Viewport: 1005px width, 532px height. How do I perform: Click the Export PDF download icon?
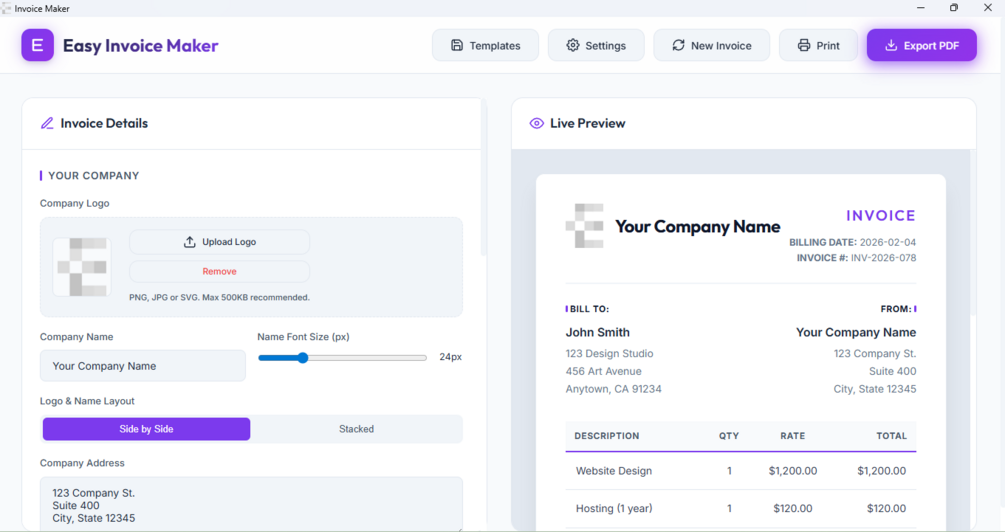891,45
